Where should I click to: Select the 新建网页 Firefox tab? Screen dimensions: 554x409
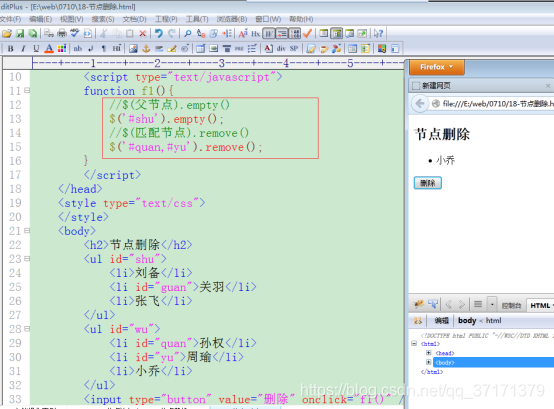point(481,85)
